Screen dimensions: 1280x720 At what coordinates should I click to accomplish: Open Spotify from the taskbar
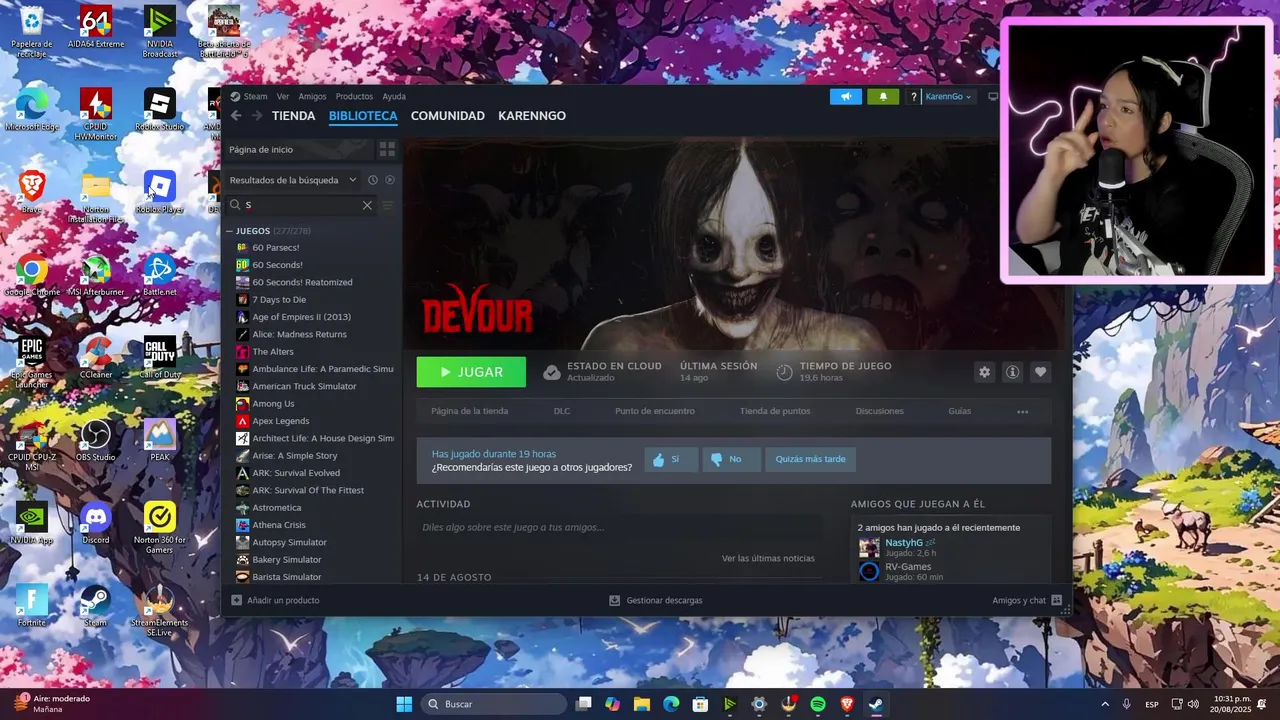817,704
